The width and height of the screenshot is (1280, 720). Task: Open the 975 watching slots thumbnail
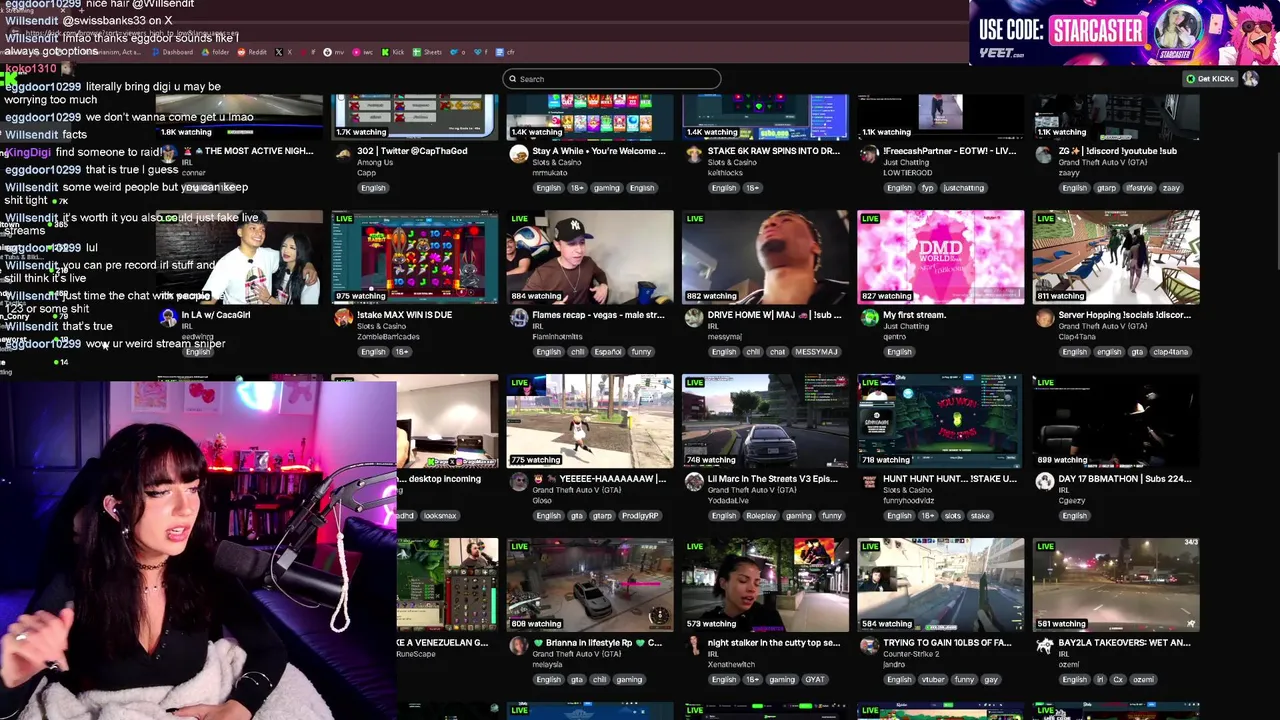coord(415,256)
